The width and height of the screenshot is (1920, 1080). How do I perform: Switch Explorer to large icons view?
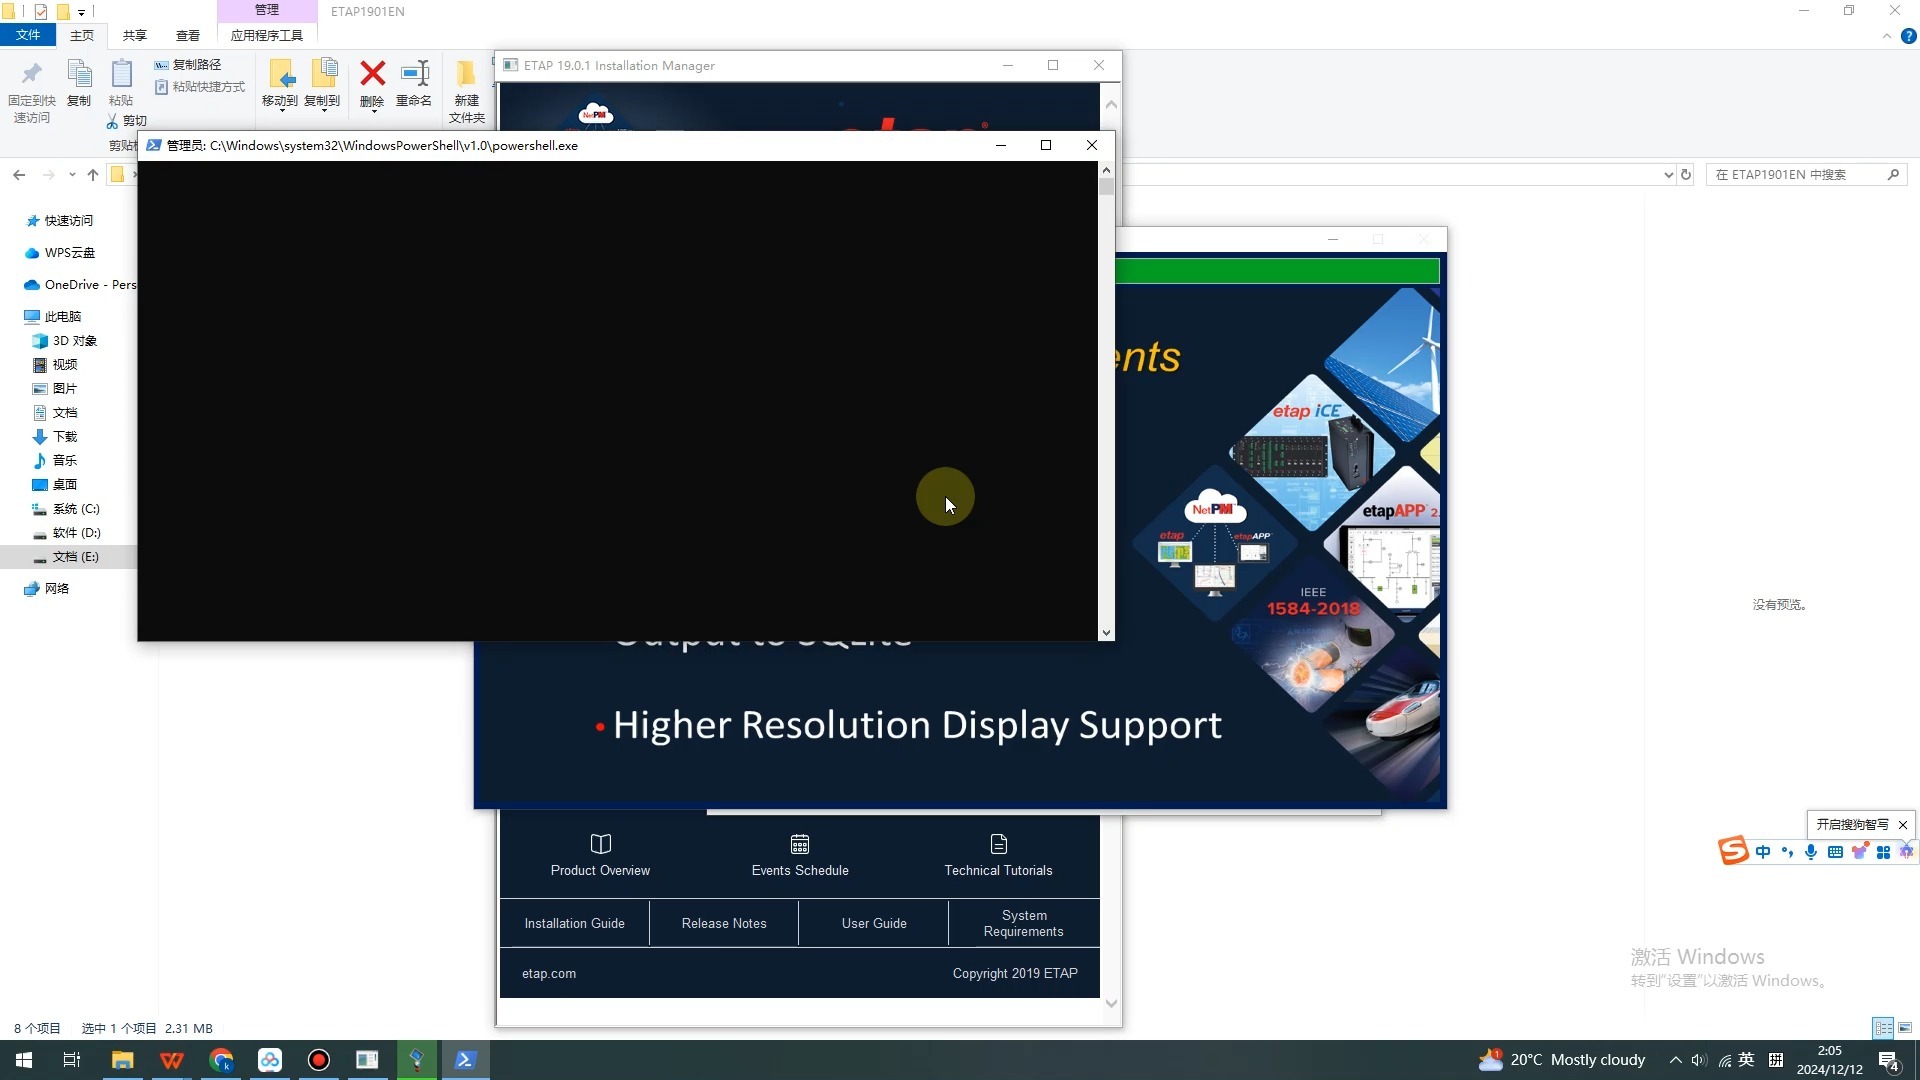click(x=1905, y=1028)
